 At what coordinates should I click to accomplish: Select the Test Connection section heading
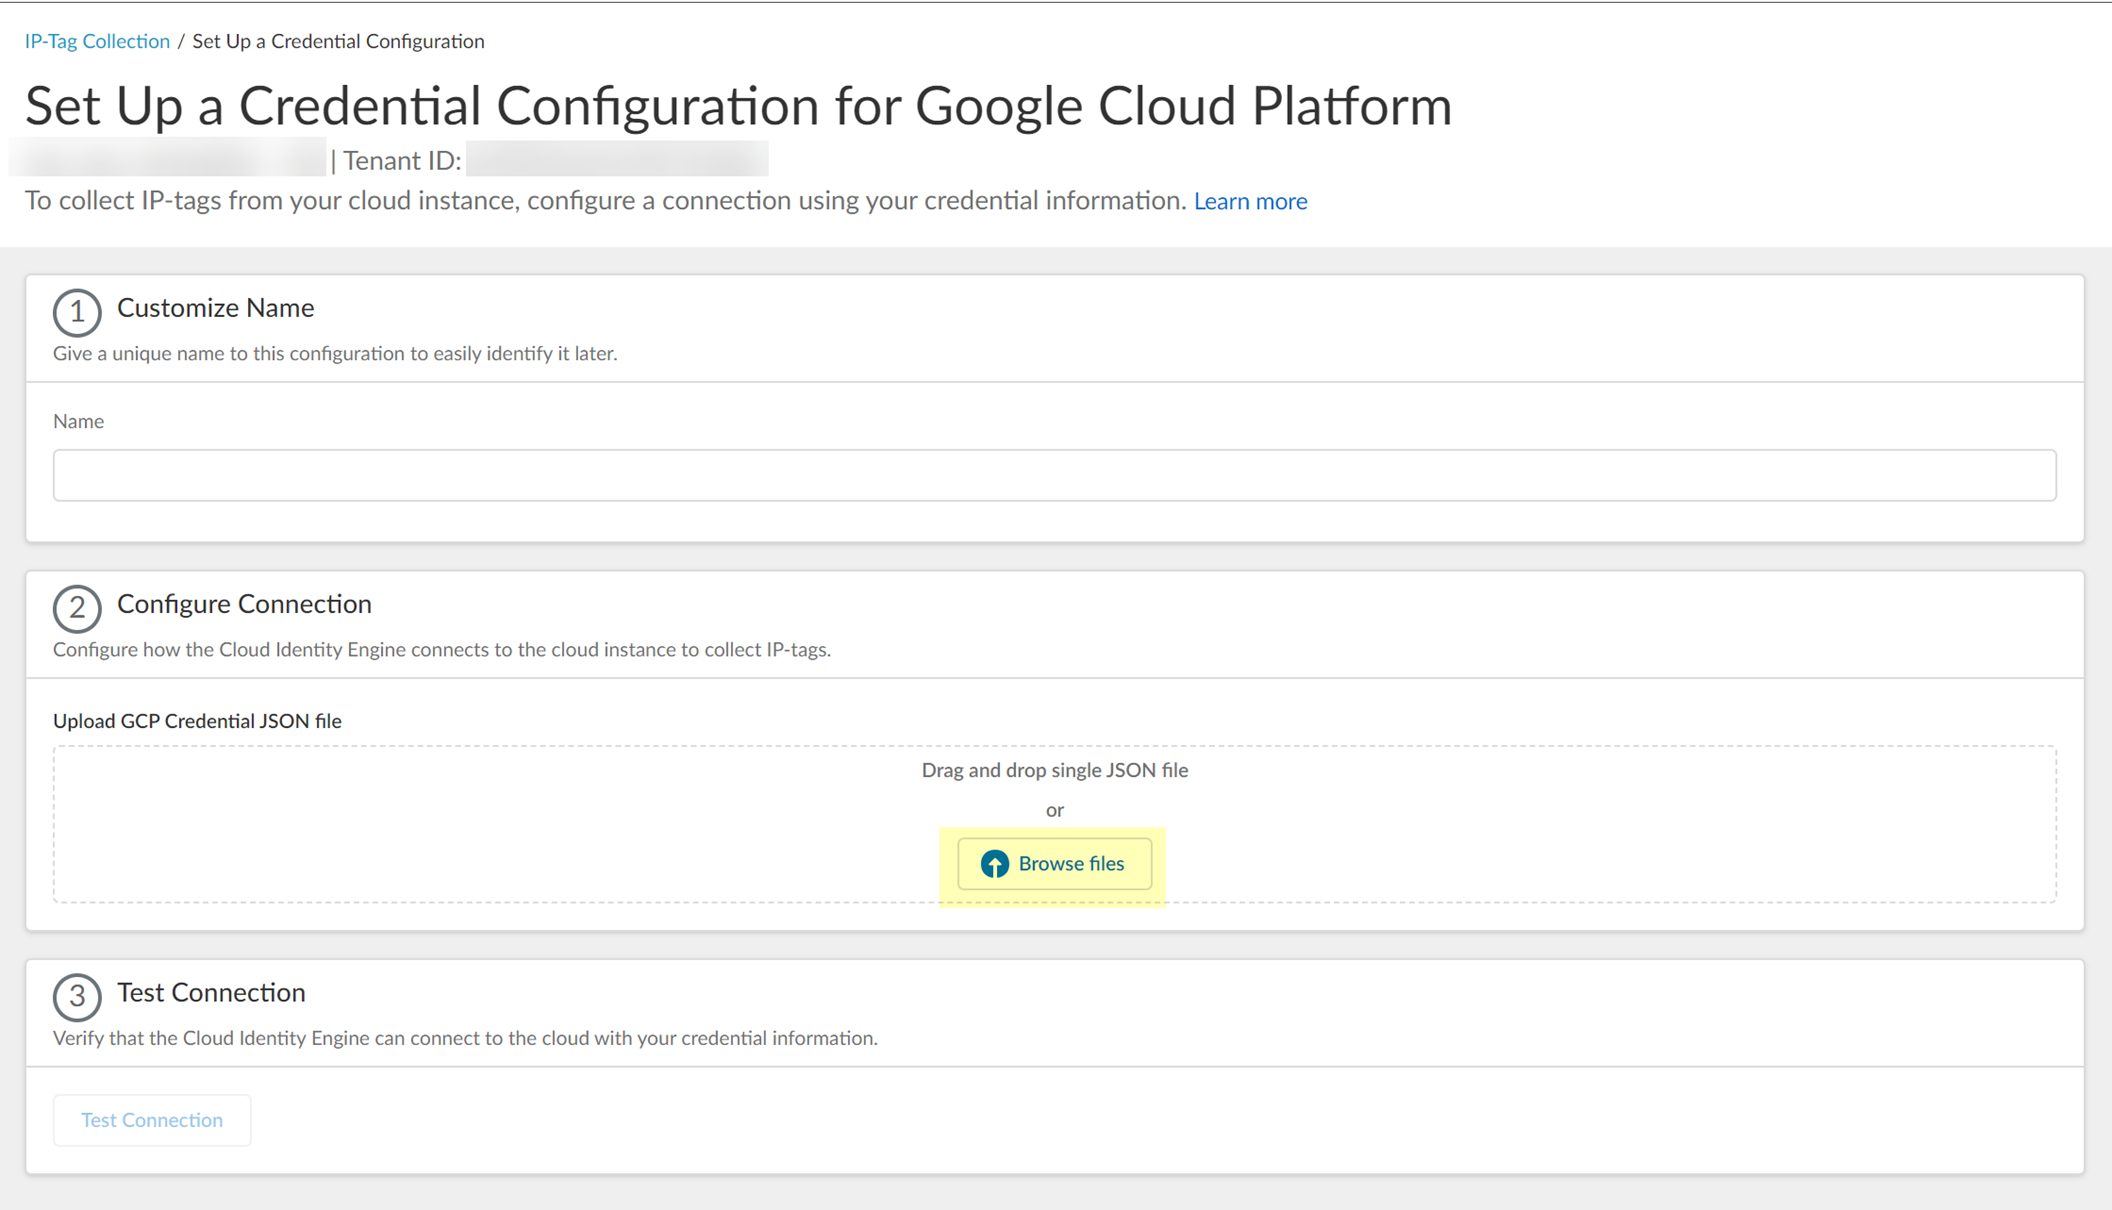point(211,992)
